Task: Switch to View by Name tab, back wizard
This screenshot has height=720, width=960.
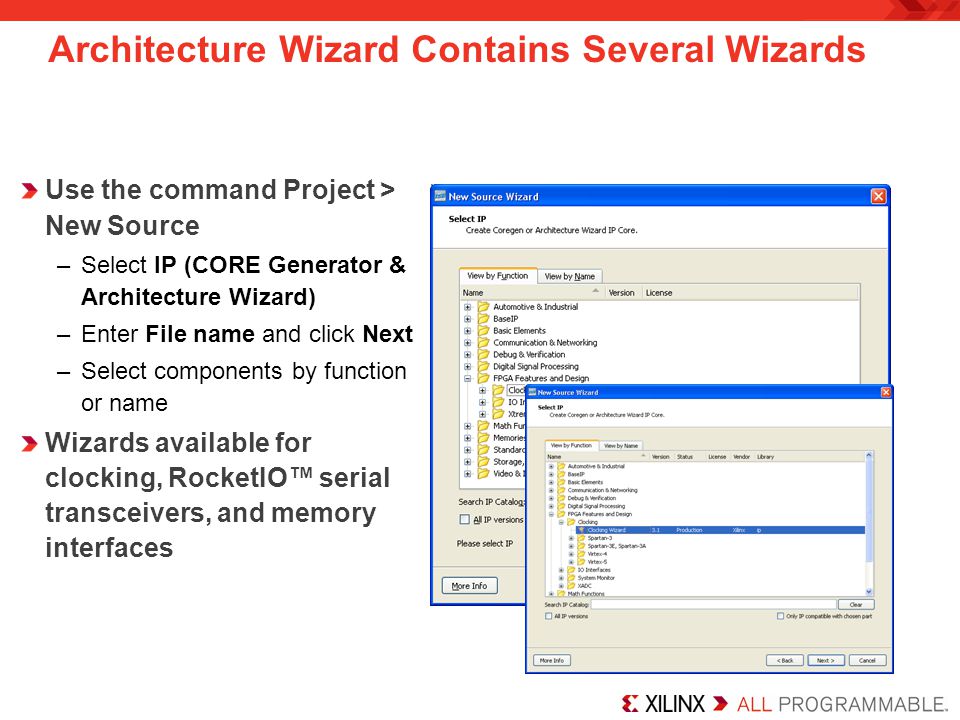Action: 569,277
